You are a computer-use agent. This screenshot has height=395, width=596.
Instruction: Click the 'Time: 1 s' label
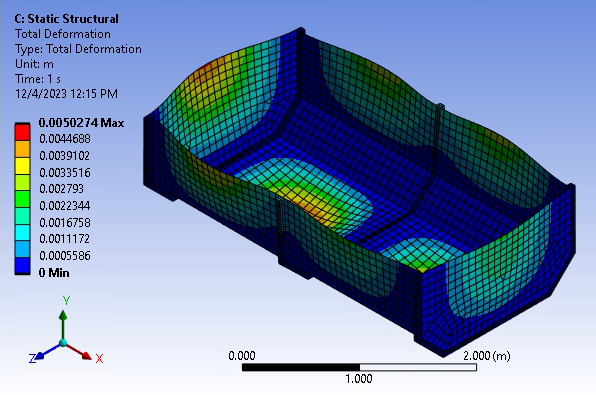38,79
